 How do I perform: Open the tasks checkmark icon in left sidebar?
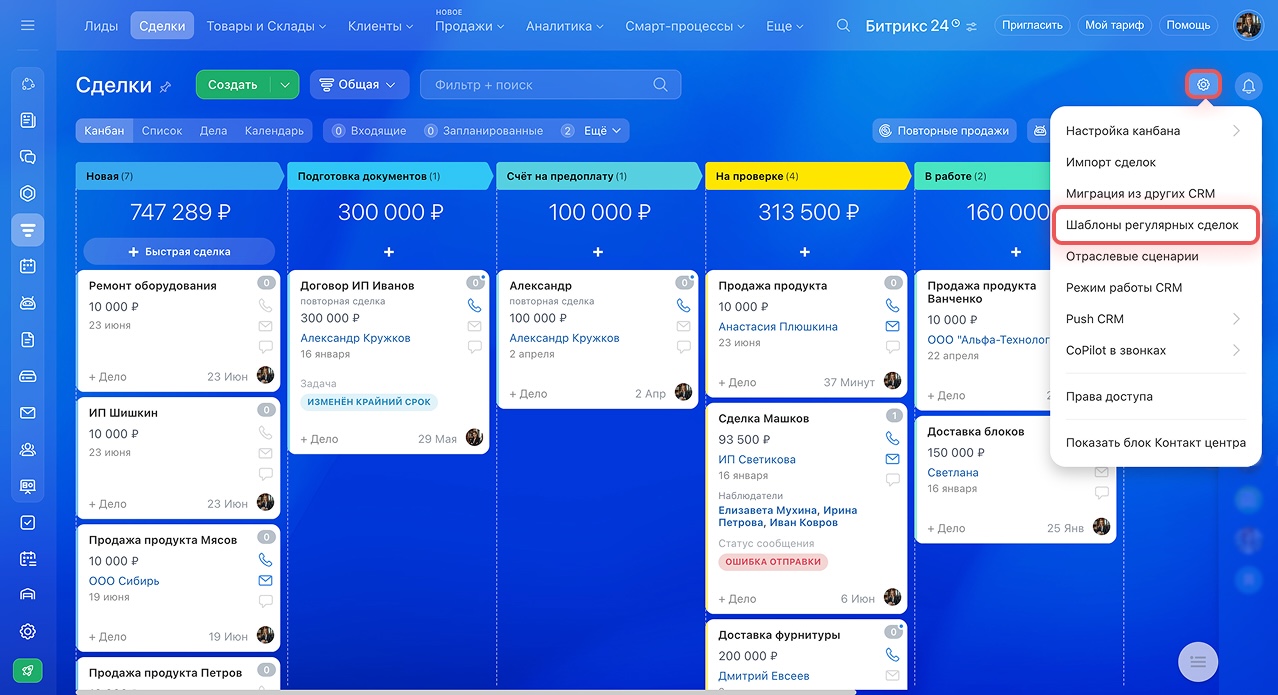(x=28, y=522)
